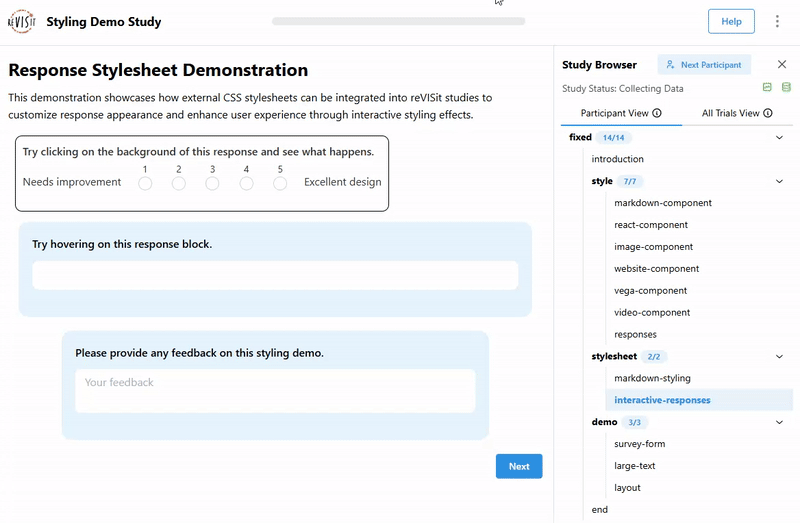Click the Your feedback text area

pyautogui.click(x=275, y=391)
